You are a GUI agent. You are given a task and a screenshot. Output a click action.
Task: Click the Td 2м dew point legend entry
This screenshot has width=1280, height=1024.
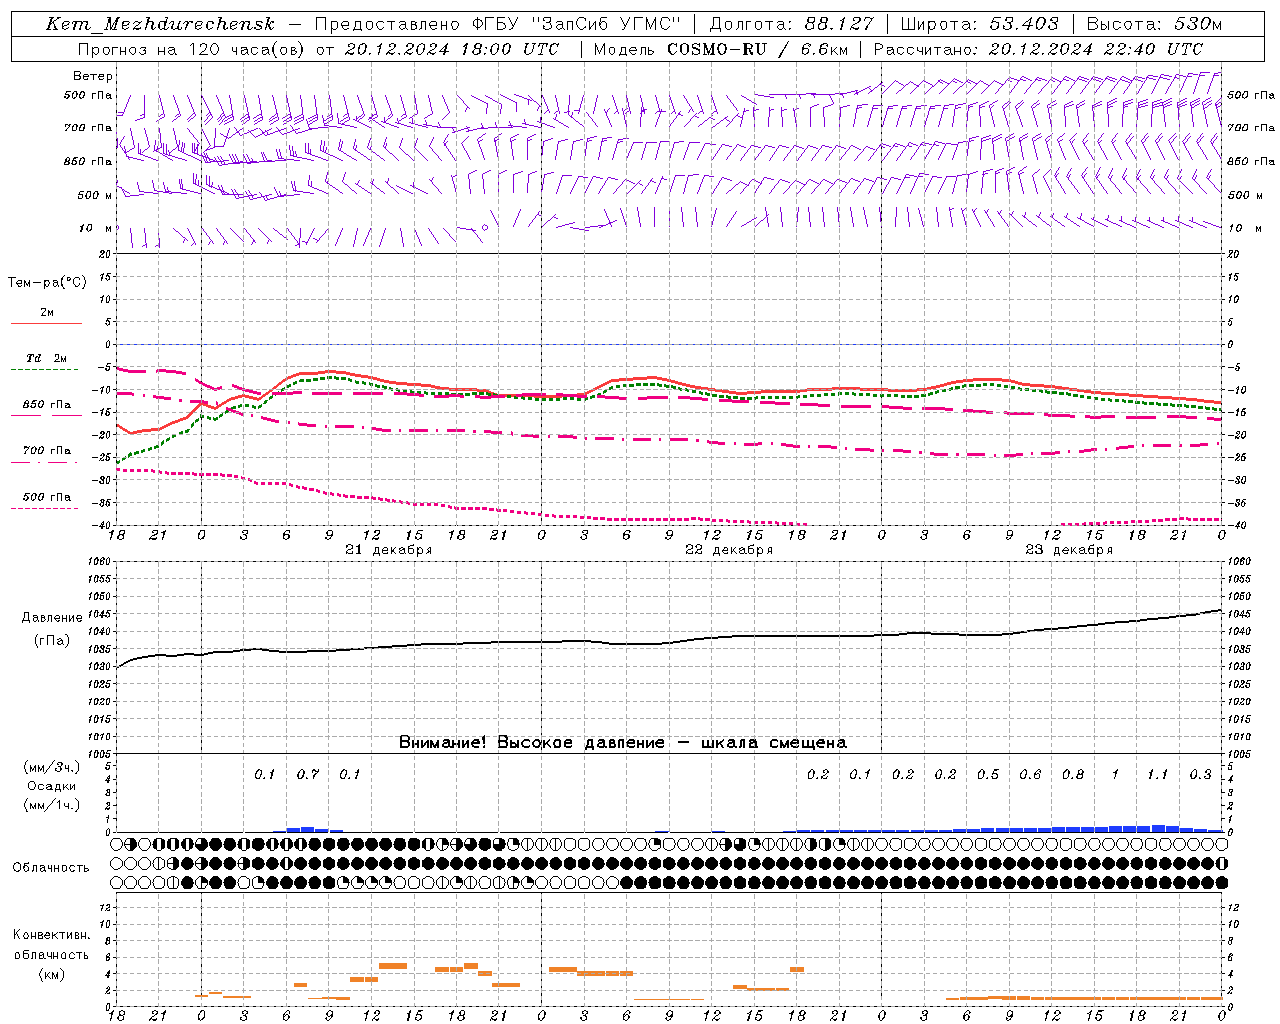[x=46, y=358]
